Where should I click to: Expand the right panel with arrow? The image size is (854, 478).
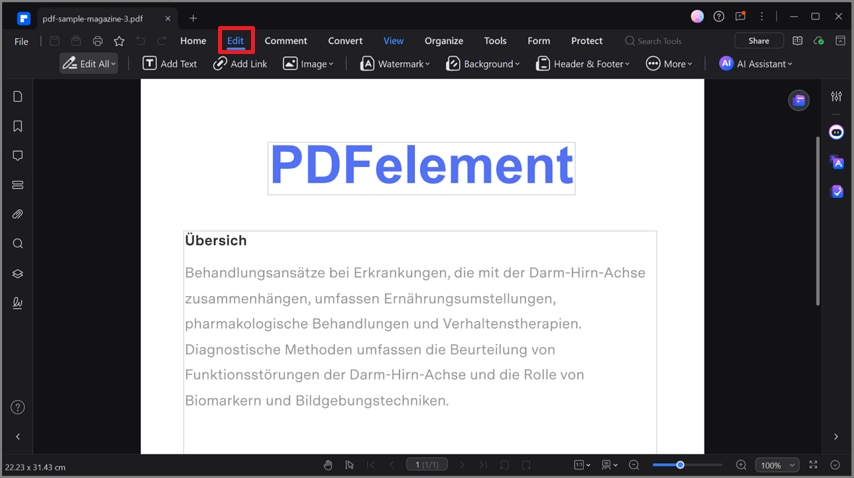point(836,437)
